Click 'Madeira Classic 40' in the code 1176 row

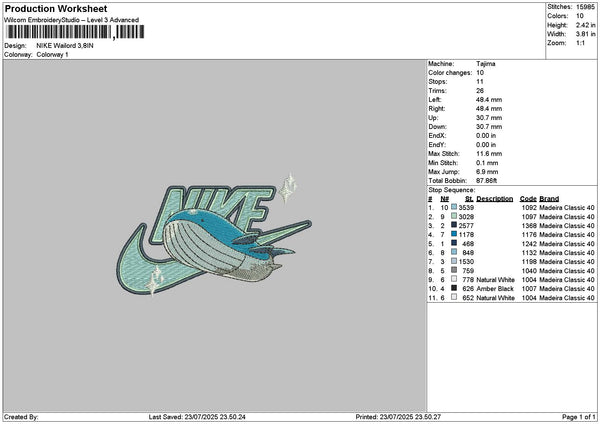567,235
